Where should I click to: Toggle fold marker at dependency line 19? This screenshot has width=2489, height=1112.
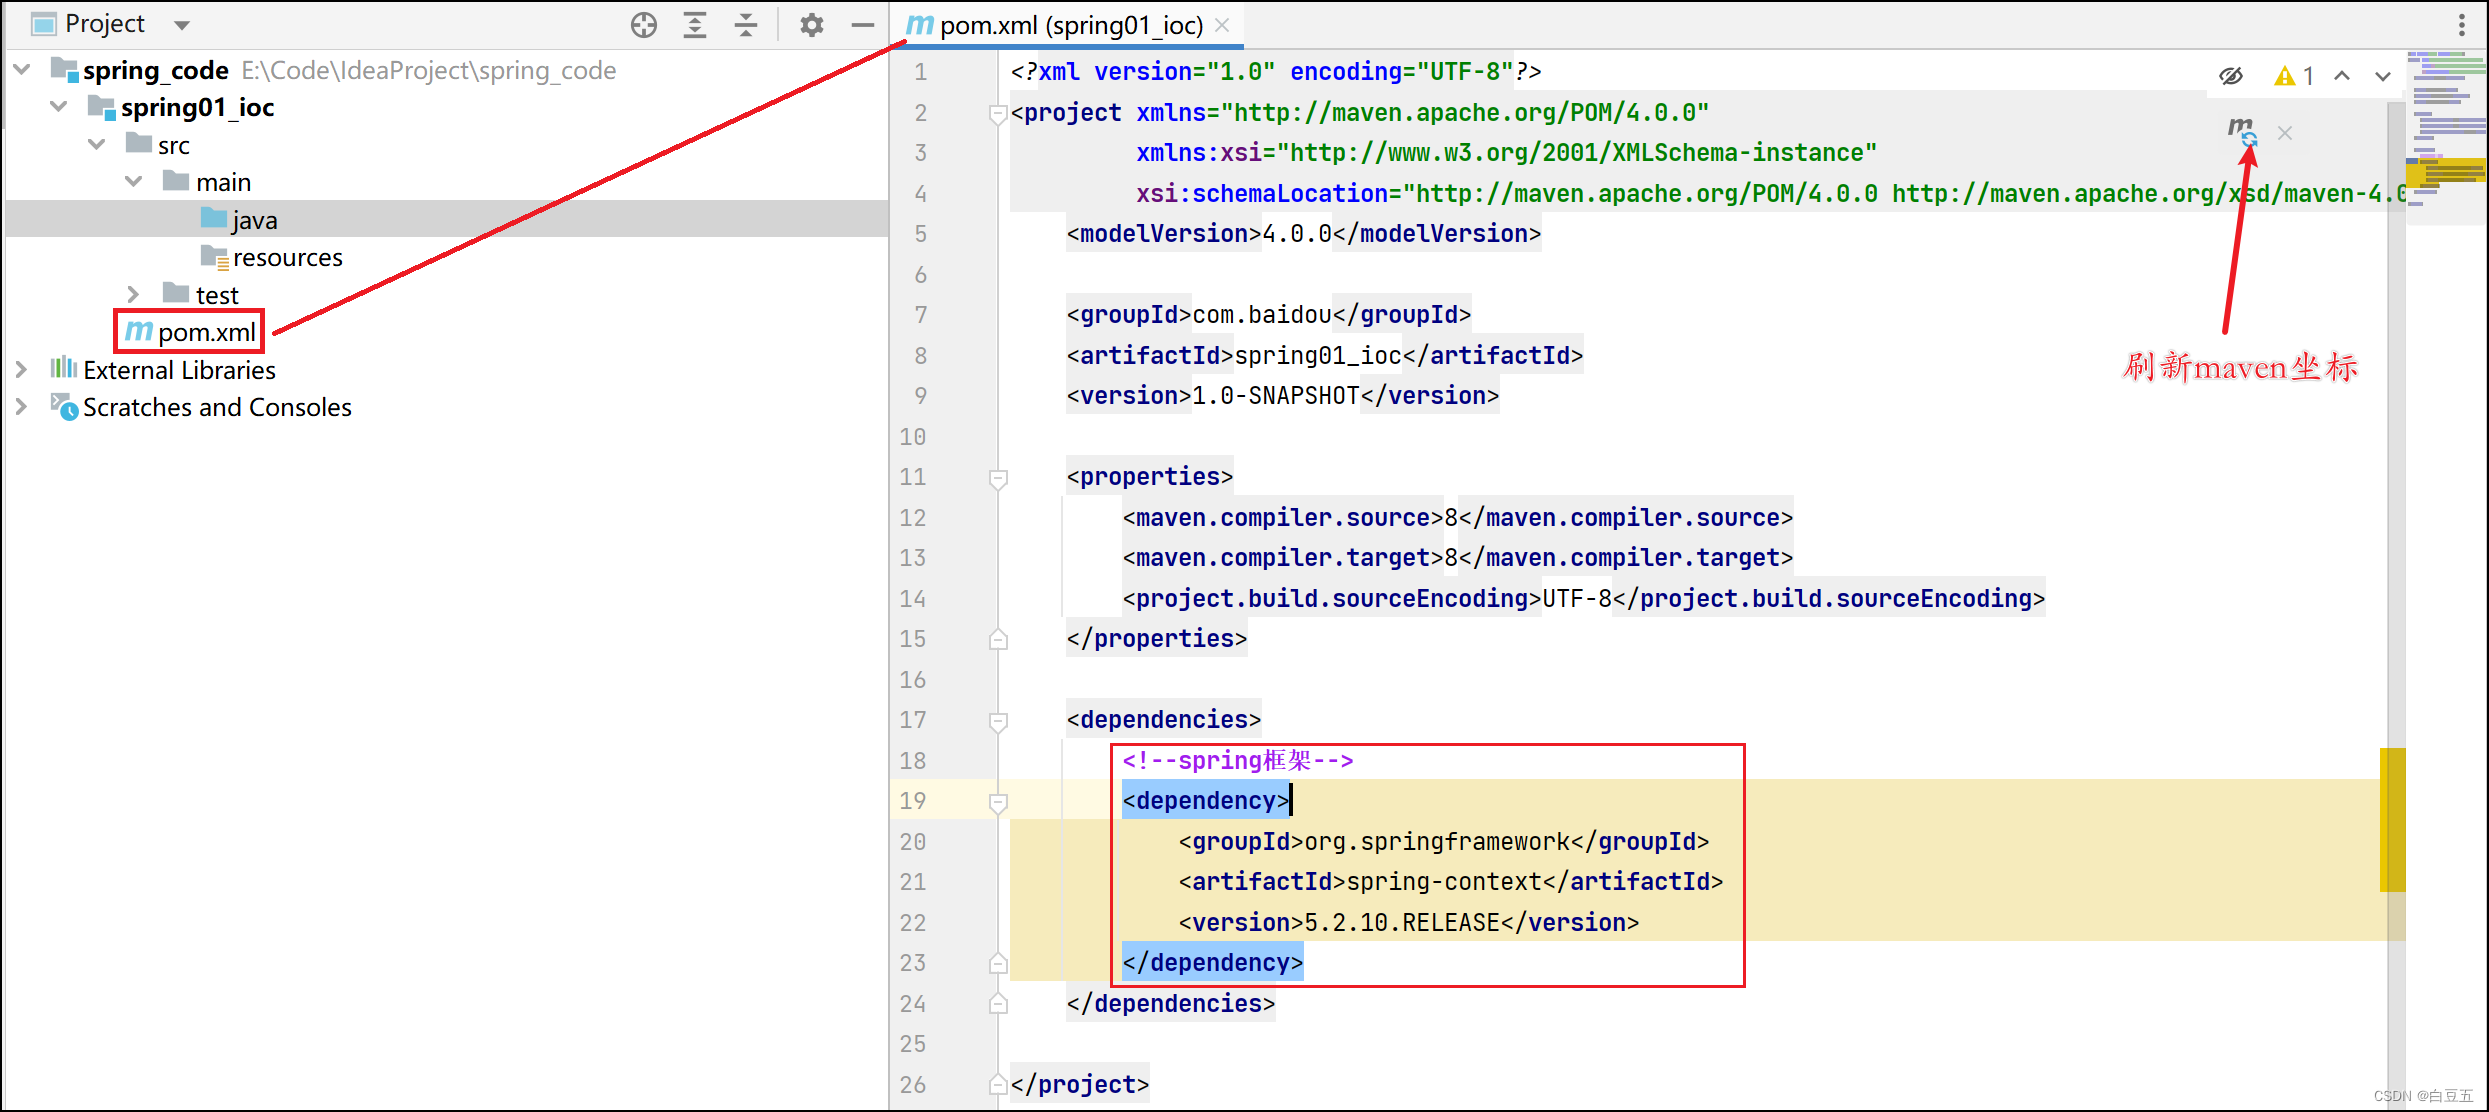998,801
